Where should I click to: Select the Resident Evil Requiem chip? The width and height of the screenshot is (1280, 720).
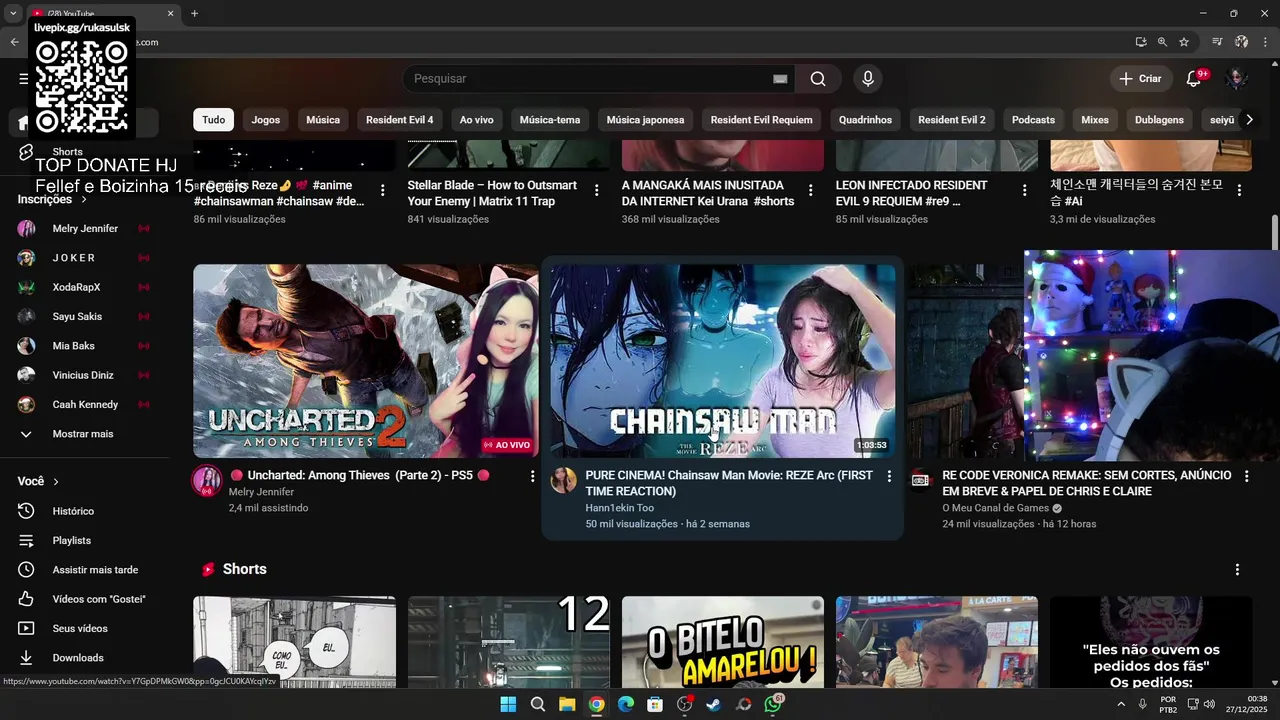(762, 120)
